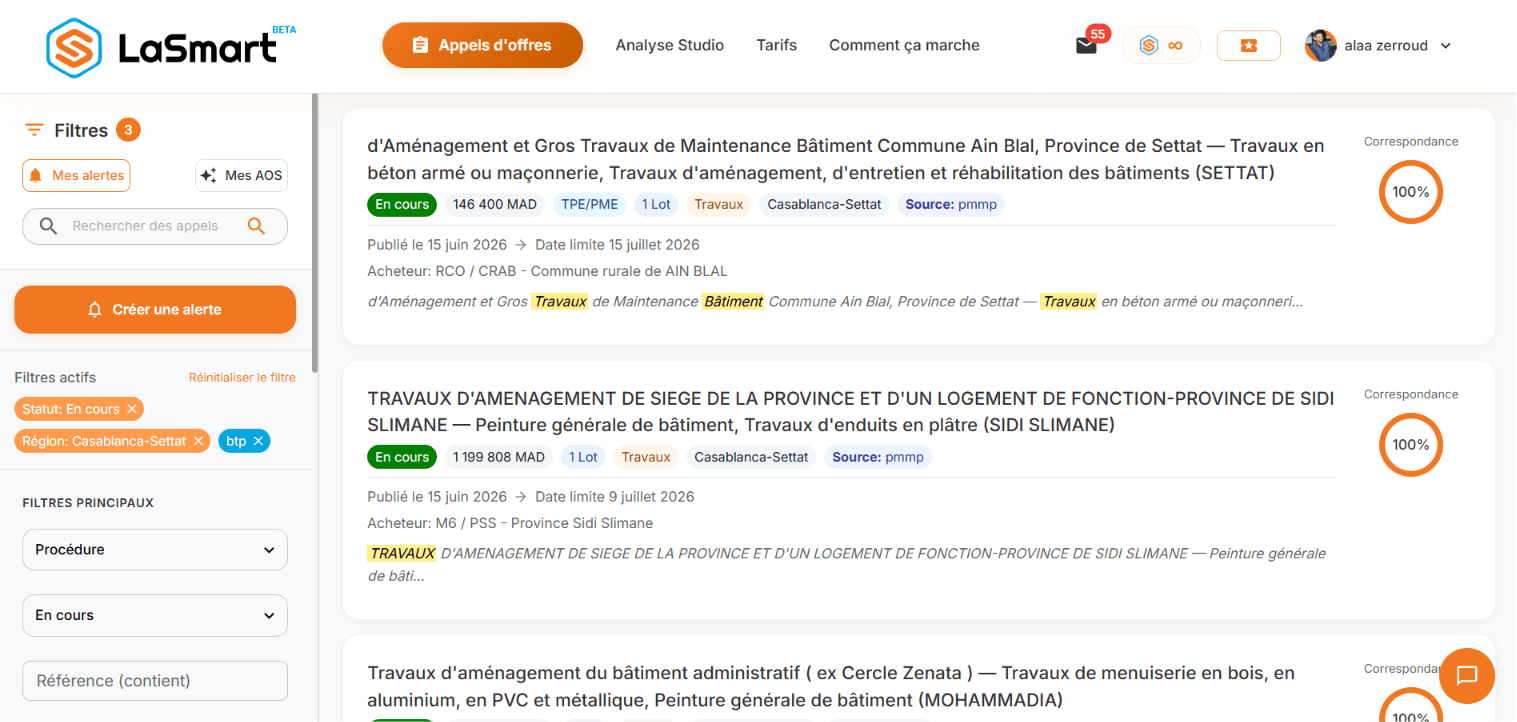Click the Référence (contient) input
Image resolution: width=1517 pixels, height=722 pixels.
[155, 681]
